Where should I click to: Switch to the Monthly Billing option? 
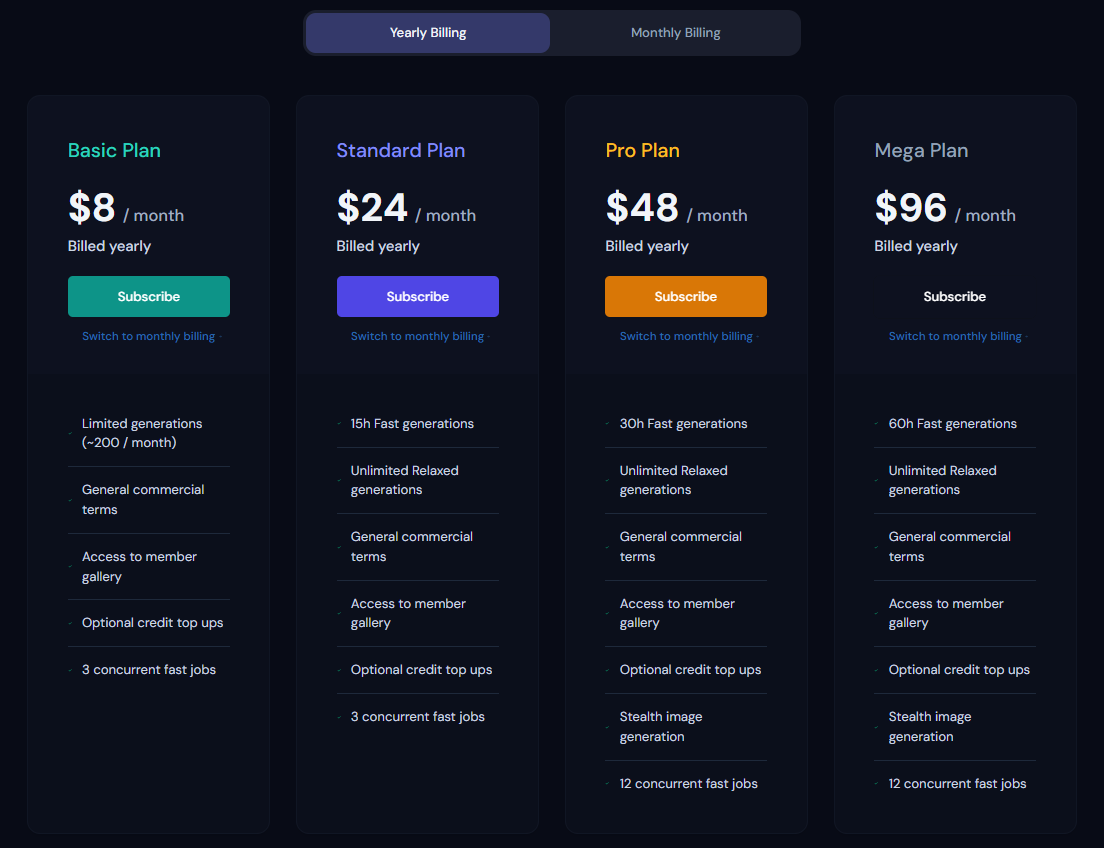pos(675,33)
